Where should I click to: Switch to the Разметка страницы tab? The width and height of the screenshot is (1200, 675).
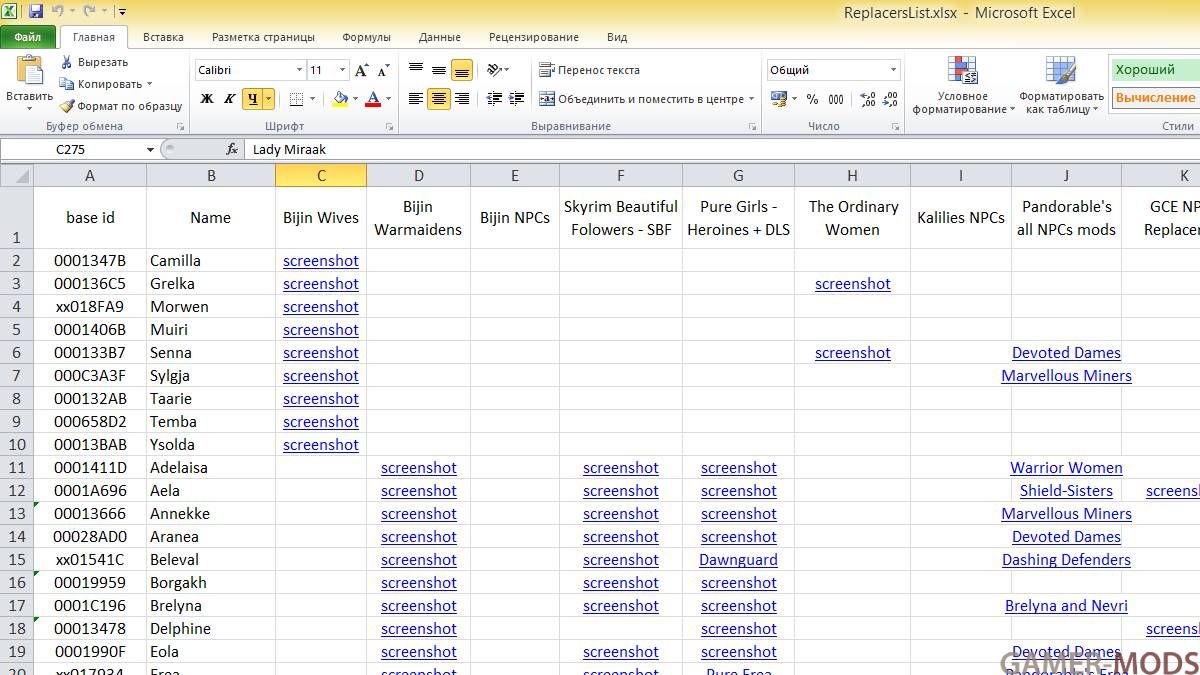(263, 37)
